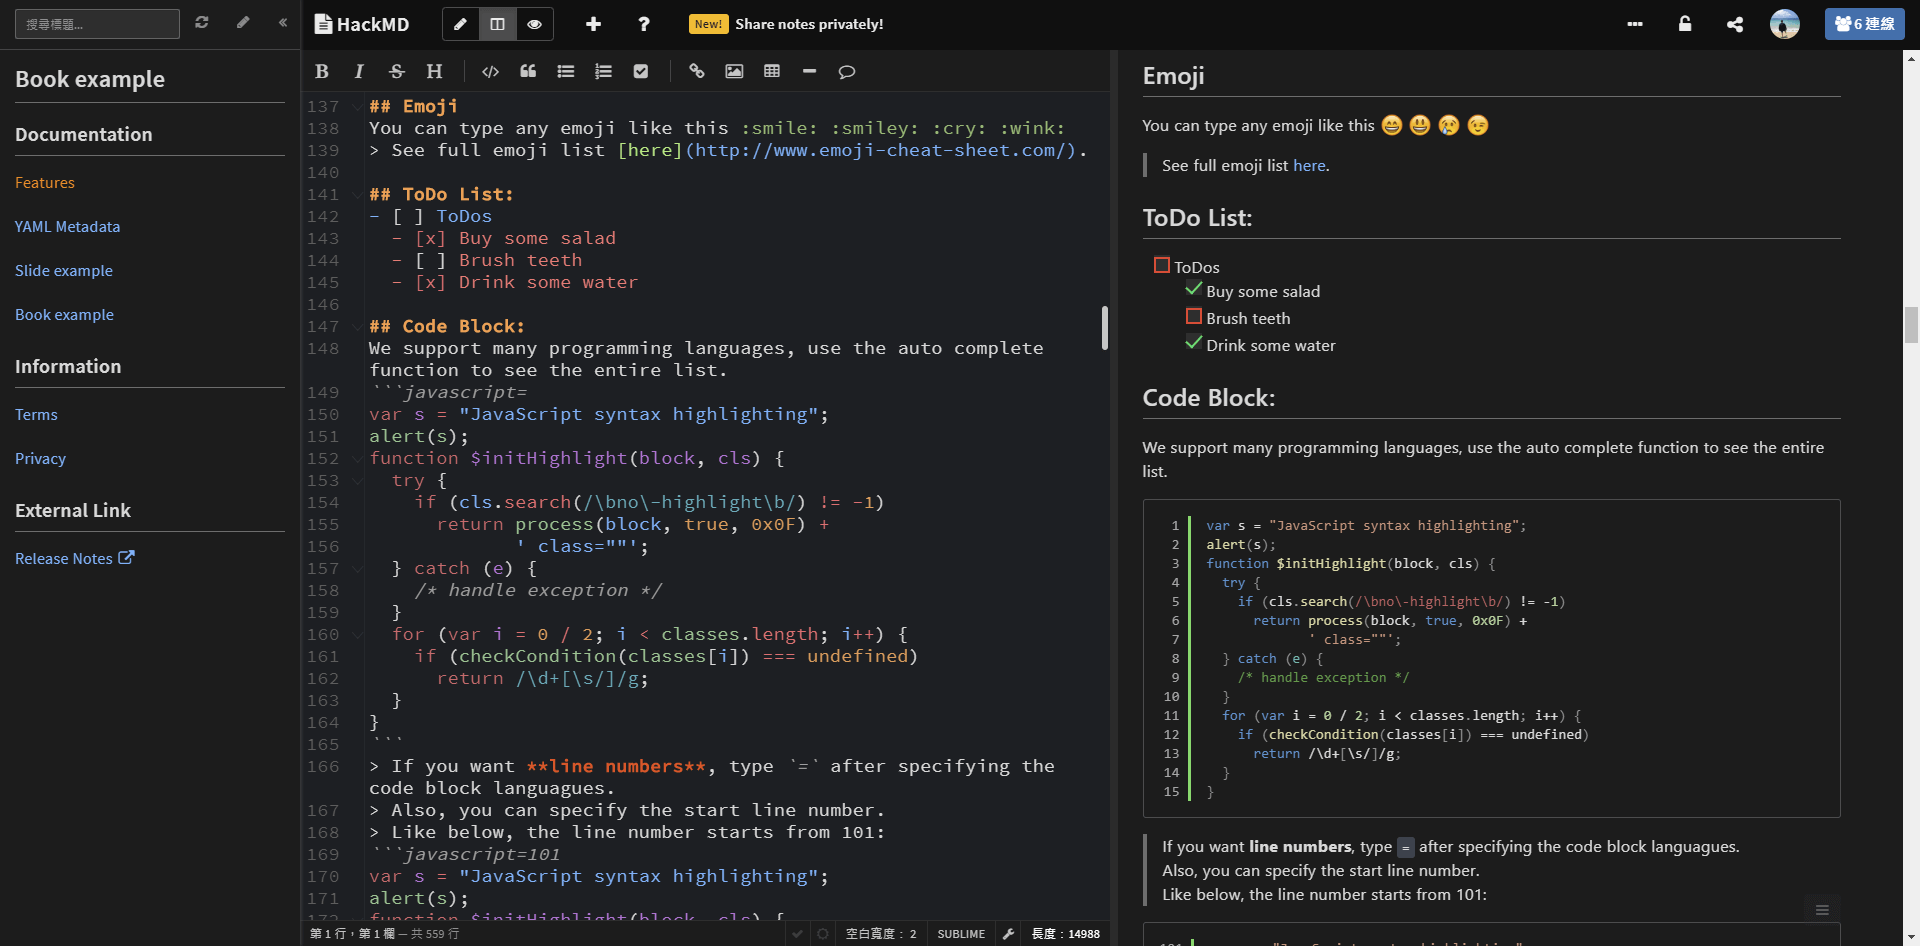
Task: Apply bold formatting from editor toolbar
Action: pyautogui.click(x=322, y=71)
